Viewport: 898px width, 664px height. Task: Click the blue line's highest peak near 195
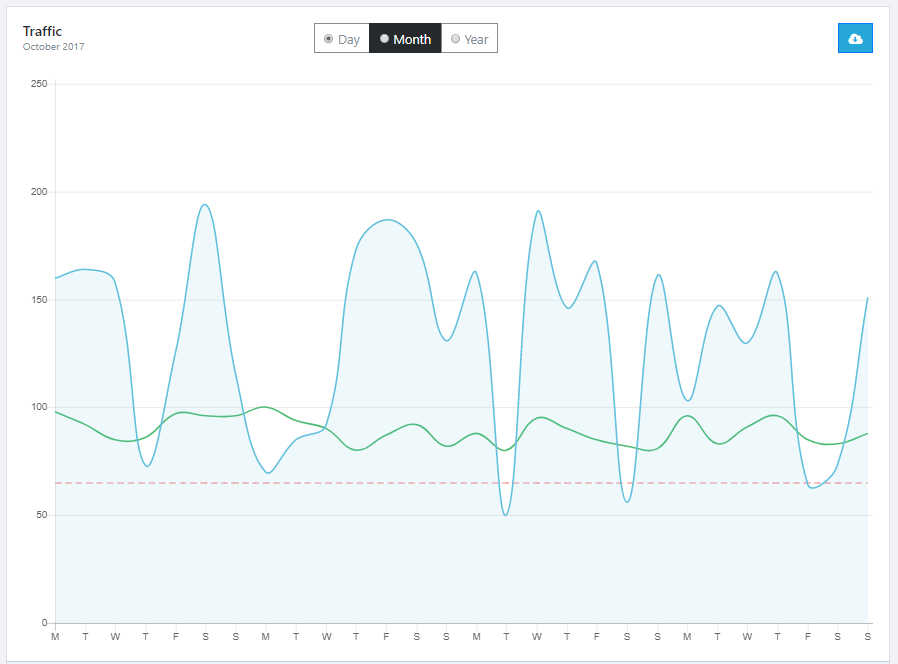pyautogui.click(x=205, y=205)
